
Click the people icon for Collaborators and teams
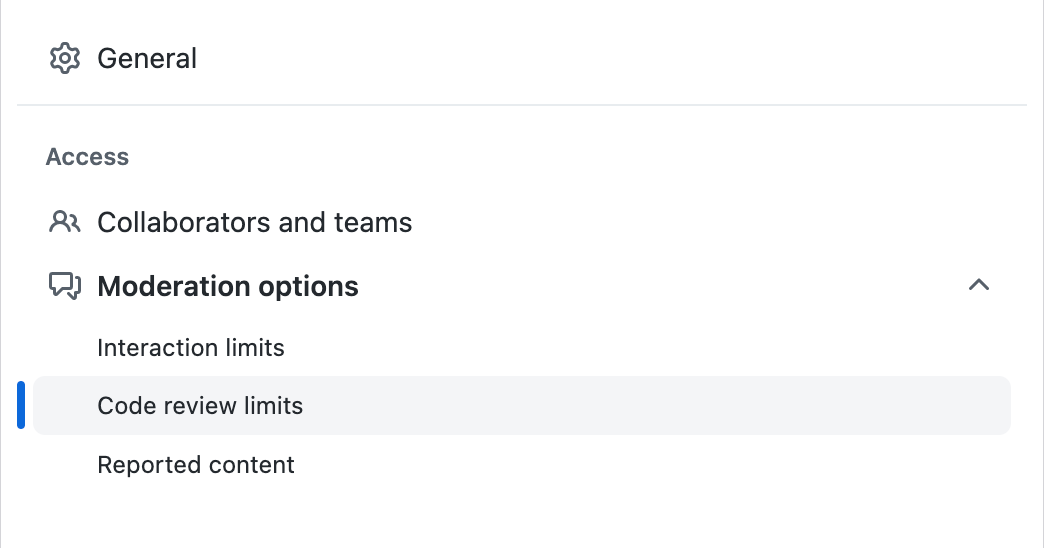coord(64,222)
